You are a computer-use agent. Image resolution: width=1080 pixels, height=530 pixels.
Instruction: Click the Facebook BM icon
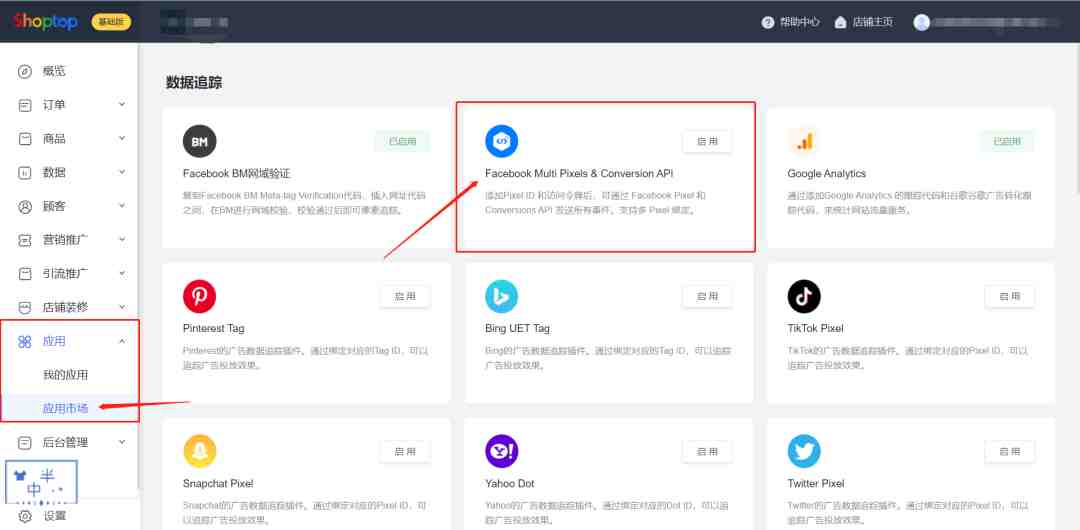tap(200, 141)
